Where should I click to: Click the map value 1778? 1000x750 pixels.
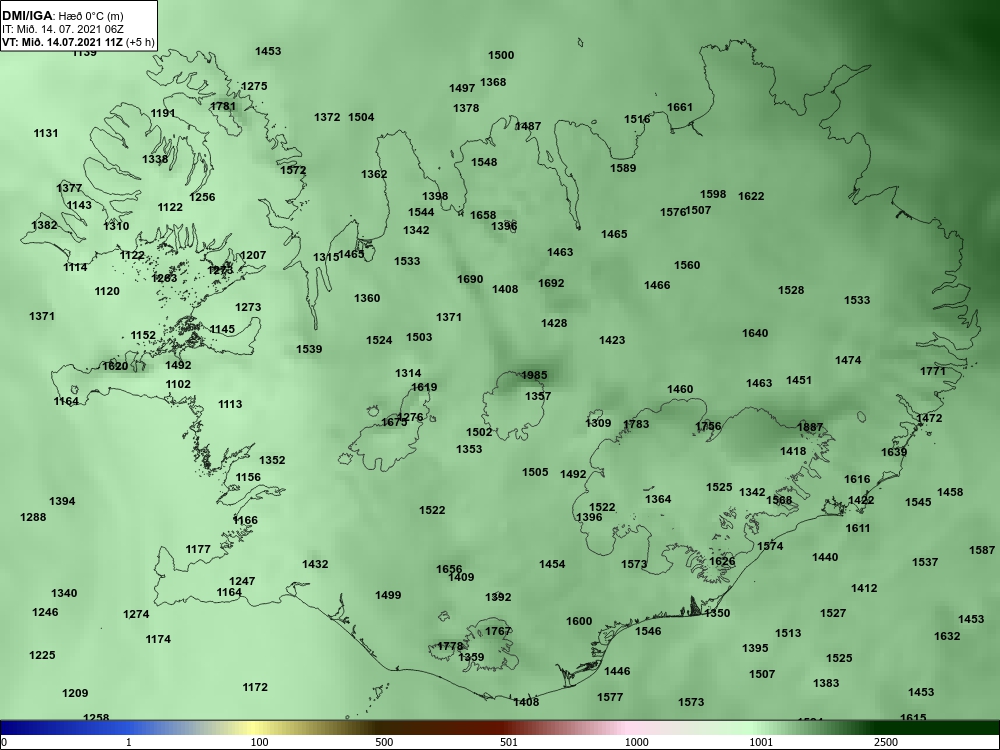[x=450, y=646]
